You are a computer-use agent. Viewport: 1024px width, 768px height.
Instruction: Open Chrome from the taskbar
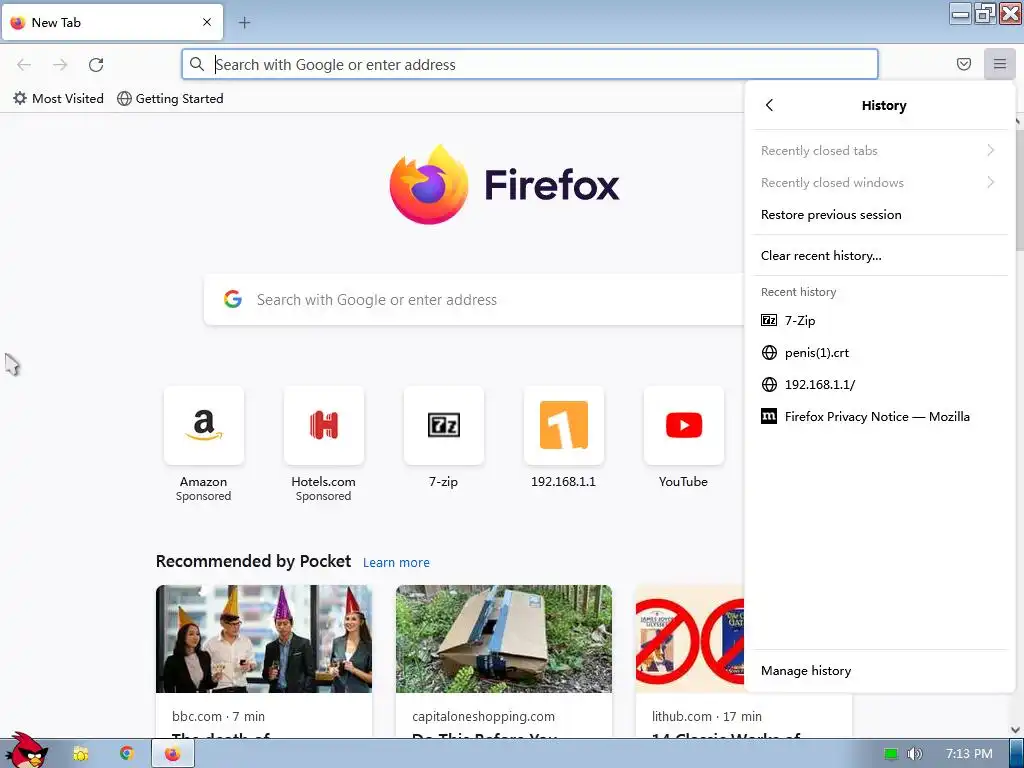127,754
